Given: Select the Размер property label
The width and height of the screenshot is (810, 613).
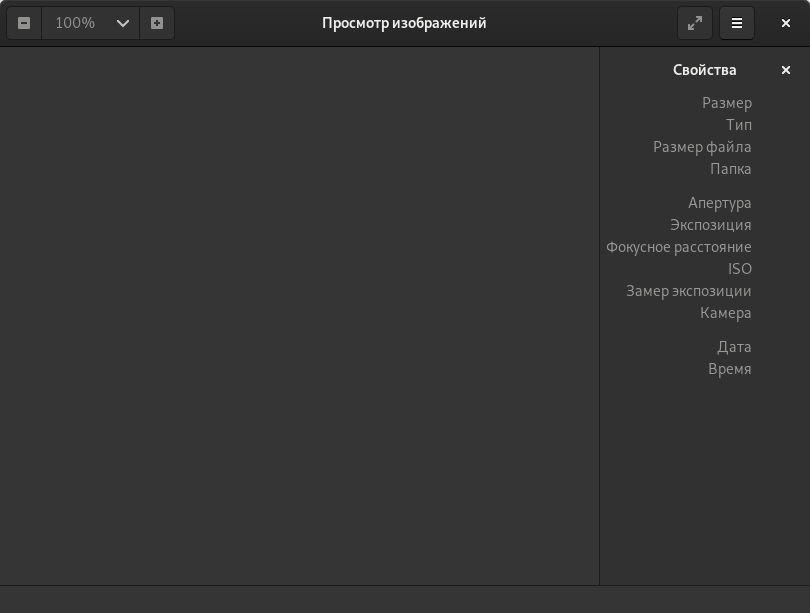Looking at the screenshot, I should [x=726, y=103].
